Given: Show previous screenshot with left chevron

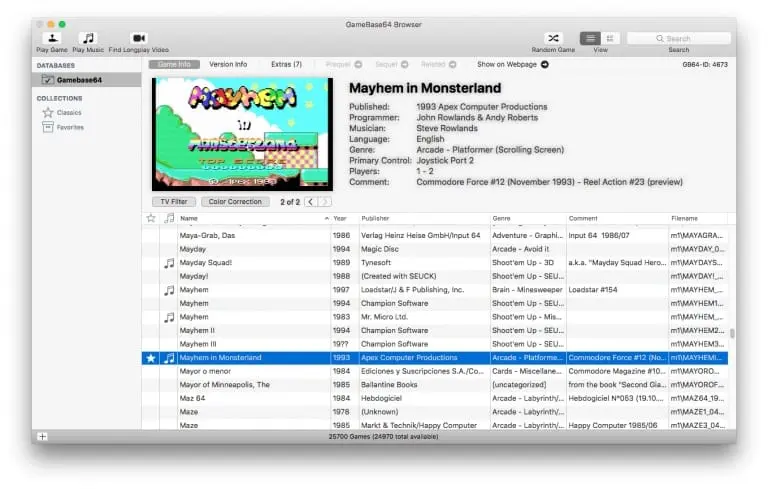Looking at the screenshot, I should tap(311, 201).
